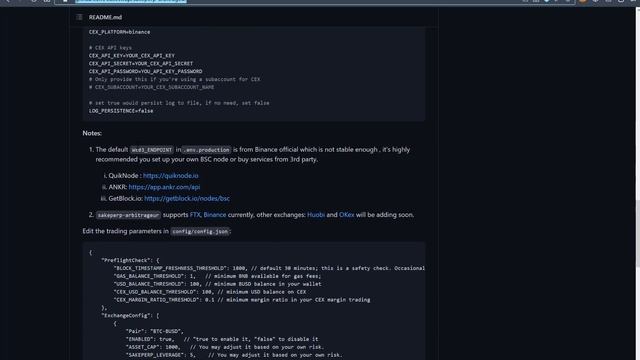Image resolution: width=640 pixels, height=360 pixels.
Task: Click the "SAKEPERP_LEVERAGE": 5 line
Action: click(234, 355)
